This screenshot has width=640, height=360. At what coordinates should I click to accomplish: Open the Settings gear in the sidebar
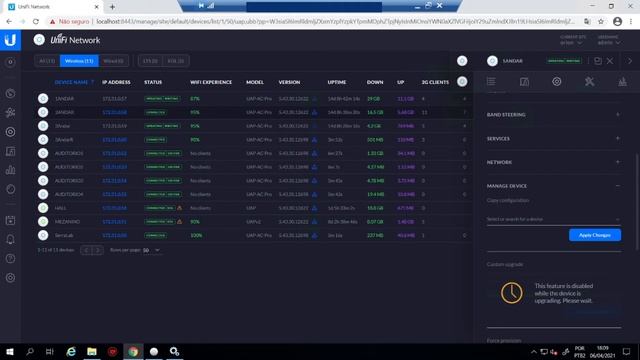pos(11,278)
